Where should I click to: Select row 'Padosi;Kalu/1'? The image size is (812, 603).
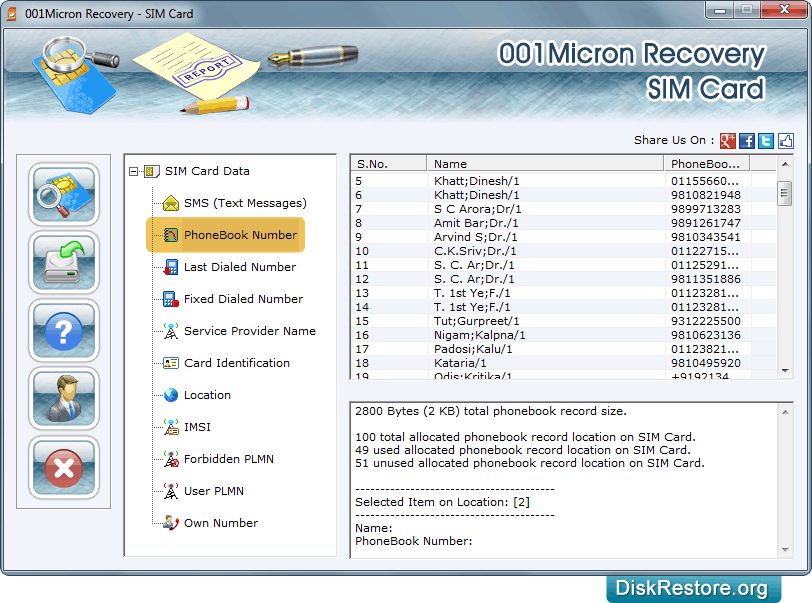(563, 349)
